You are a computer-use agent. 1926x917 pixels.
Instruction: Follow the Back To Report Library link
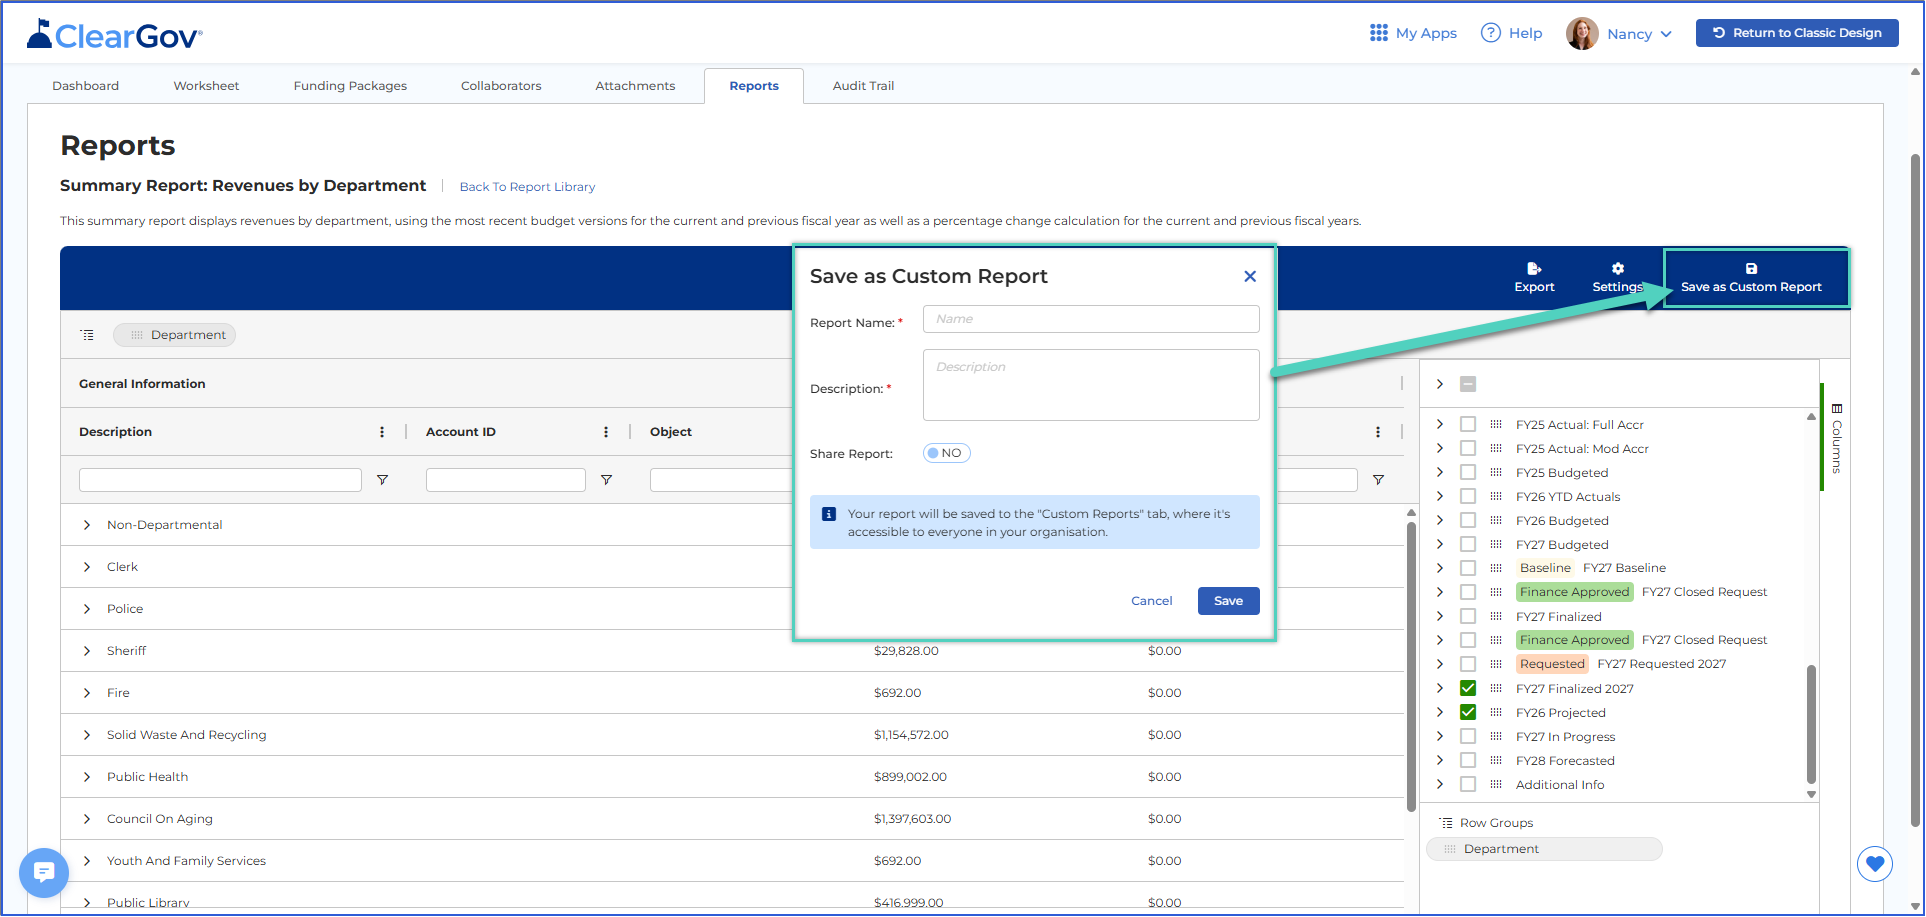527,187
